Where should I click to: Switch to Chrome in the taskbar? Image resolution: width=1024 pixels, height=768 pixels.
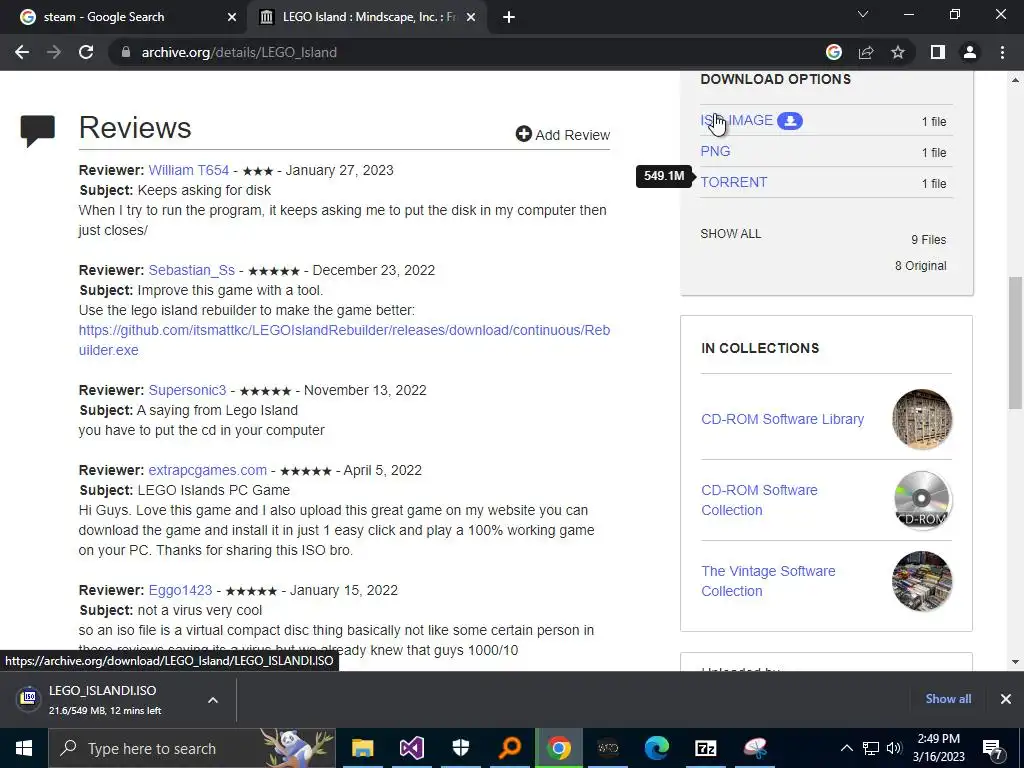[x=559, y=748]
